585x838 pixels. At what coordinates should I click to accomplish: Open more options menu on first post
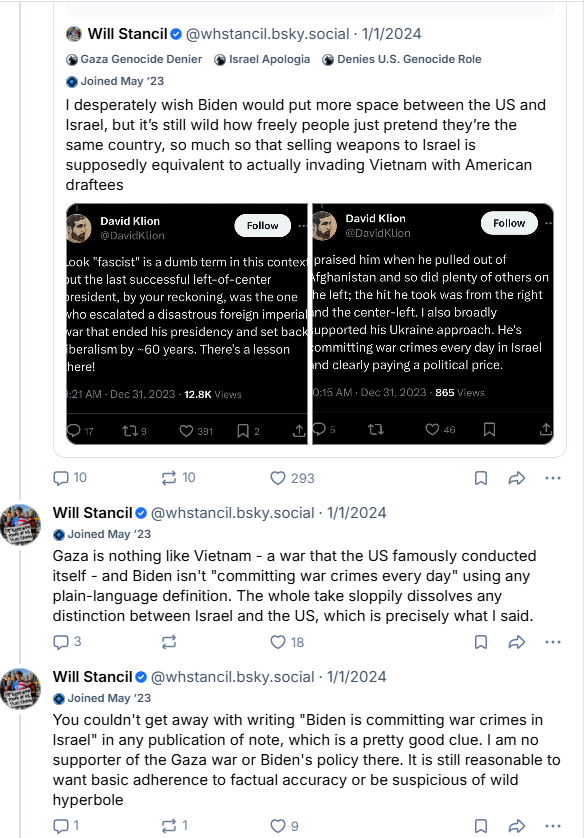(x=553, y=478)
